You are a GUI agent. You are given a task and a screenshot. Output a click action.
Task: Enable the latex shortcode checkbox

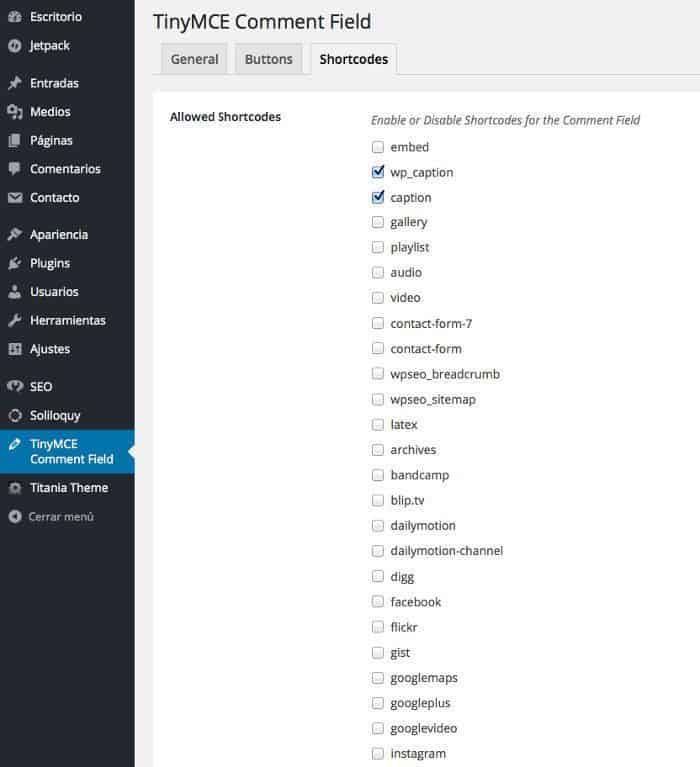(378, 425)
